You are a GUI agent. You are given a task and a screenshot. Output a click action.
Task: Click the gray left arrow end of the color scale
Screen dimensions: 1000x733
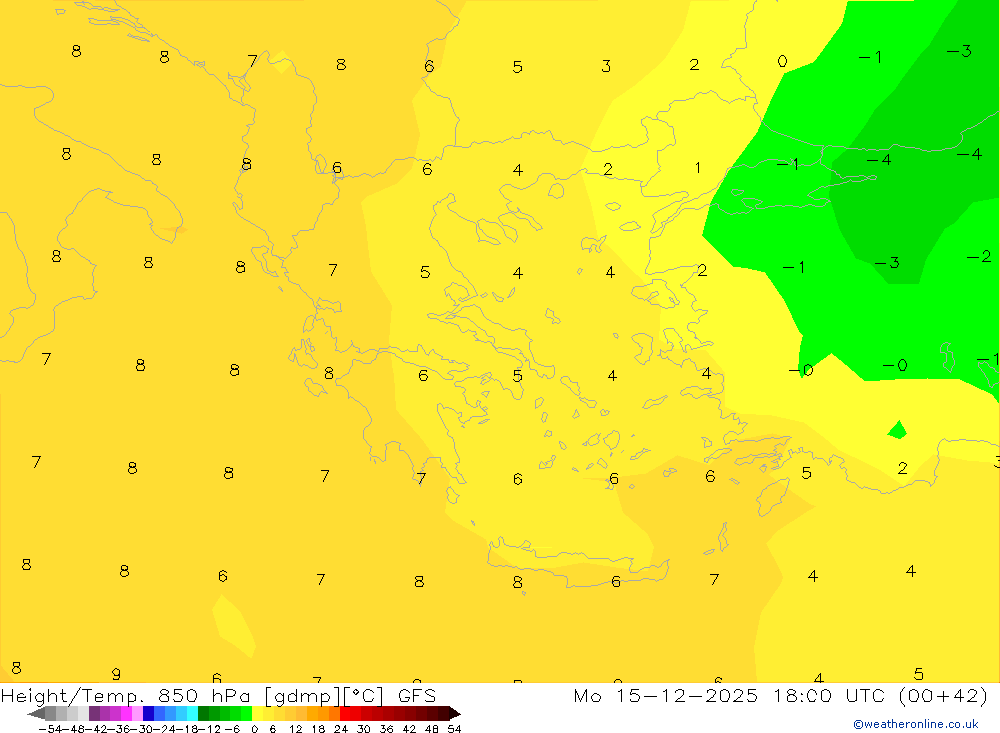click(x=36, y=714)
